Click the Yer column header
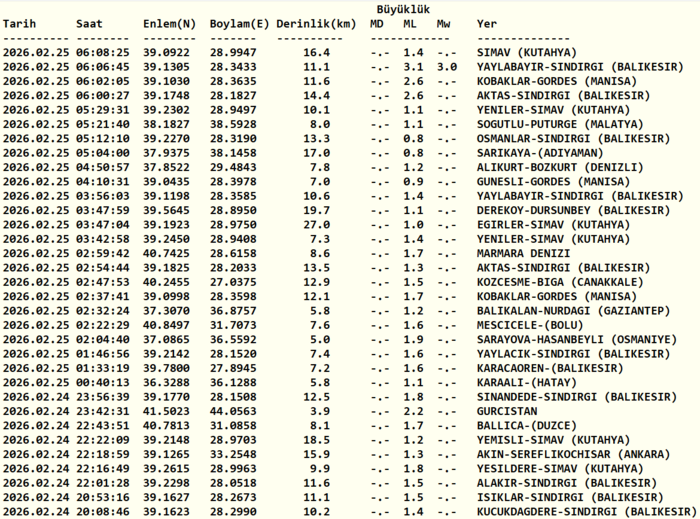 pos(487,23)
